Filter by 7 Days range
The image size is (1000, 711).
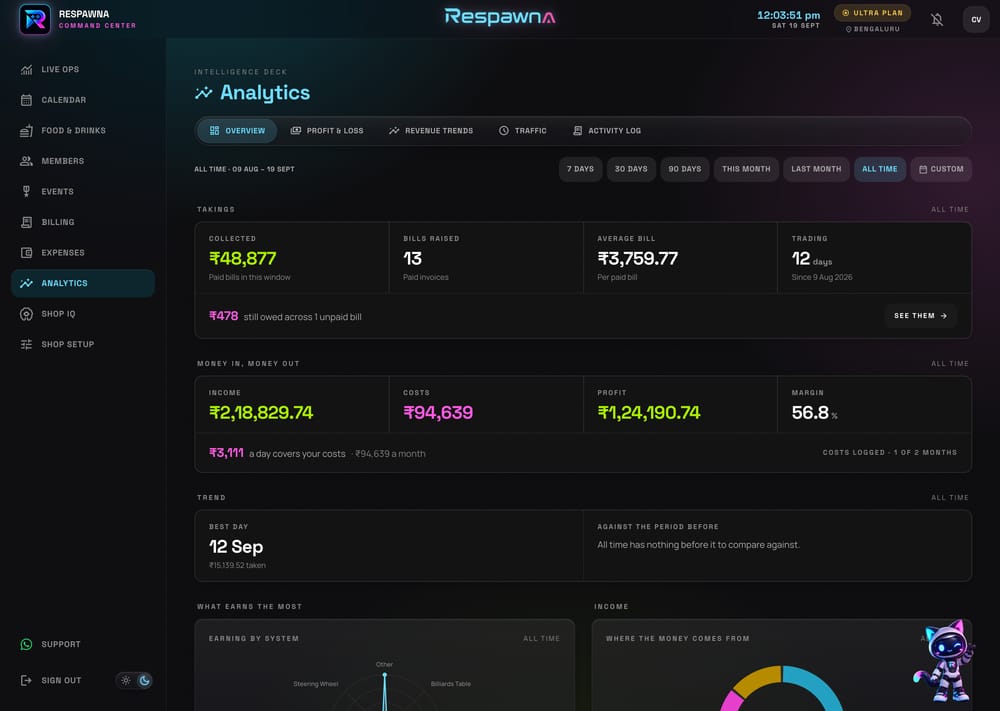click(580, 170)
